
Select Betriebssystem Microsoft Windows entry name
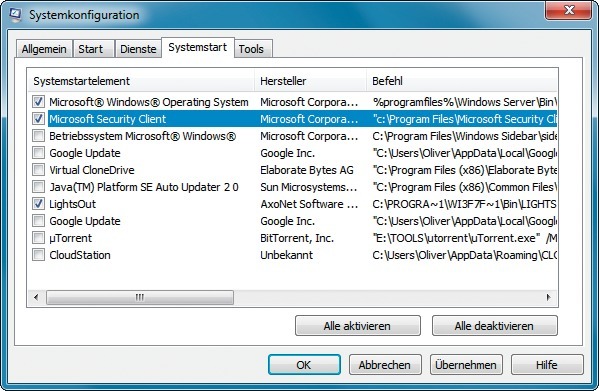[142, 136]
